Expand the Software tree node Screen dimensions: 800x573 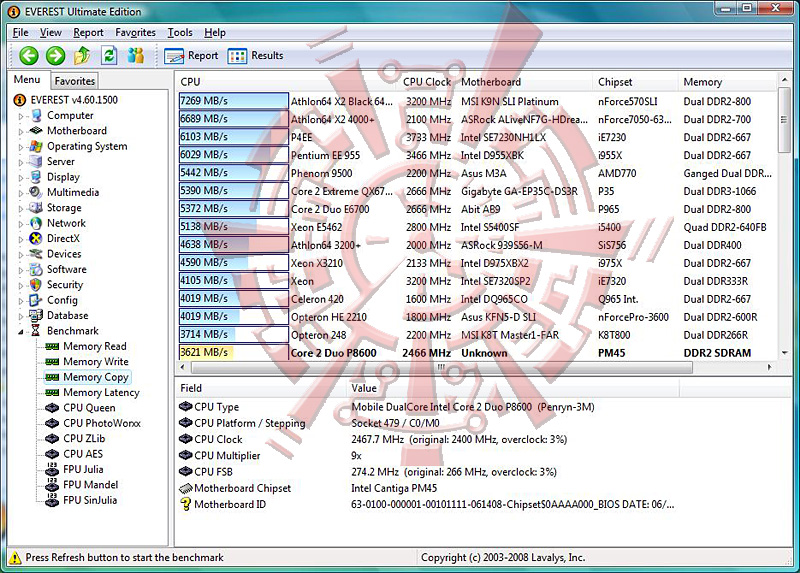21,270
